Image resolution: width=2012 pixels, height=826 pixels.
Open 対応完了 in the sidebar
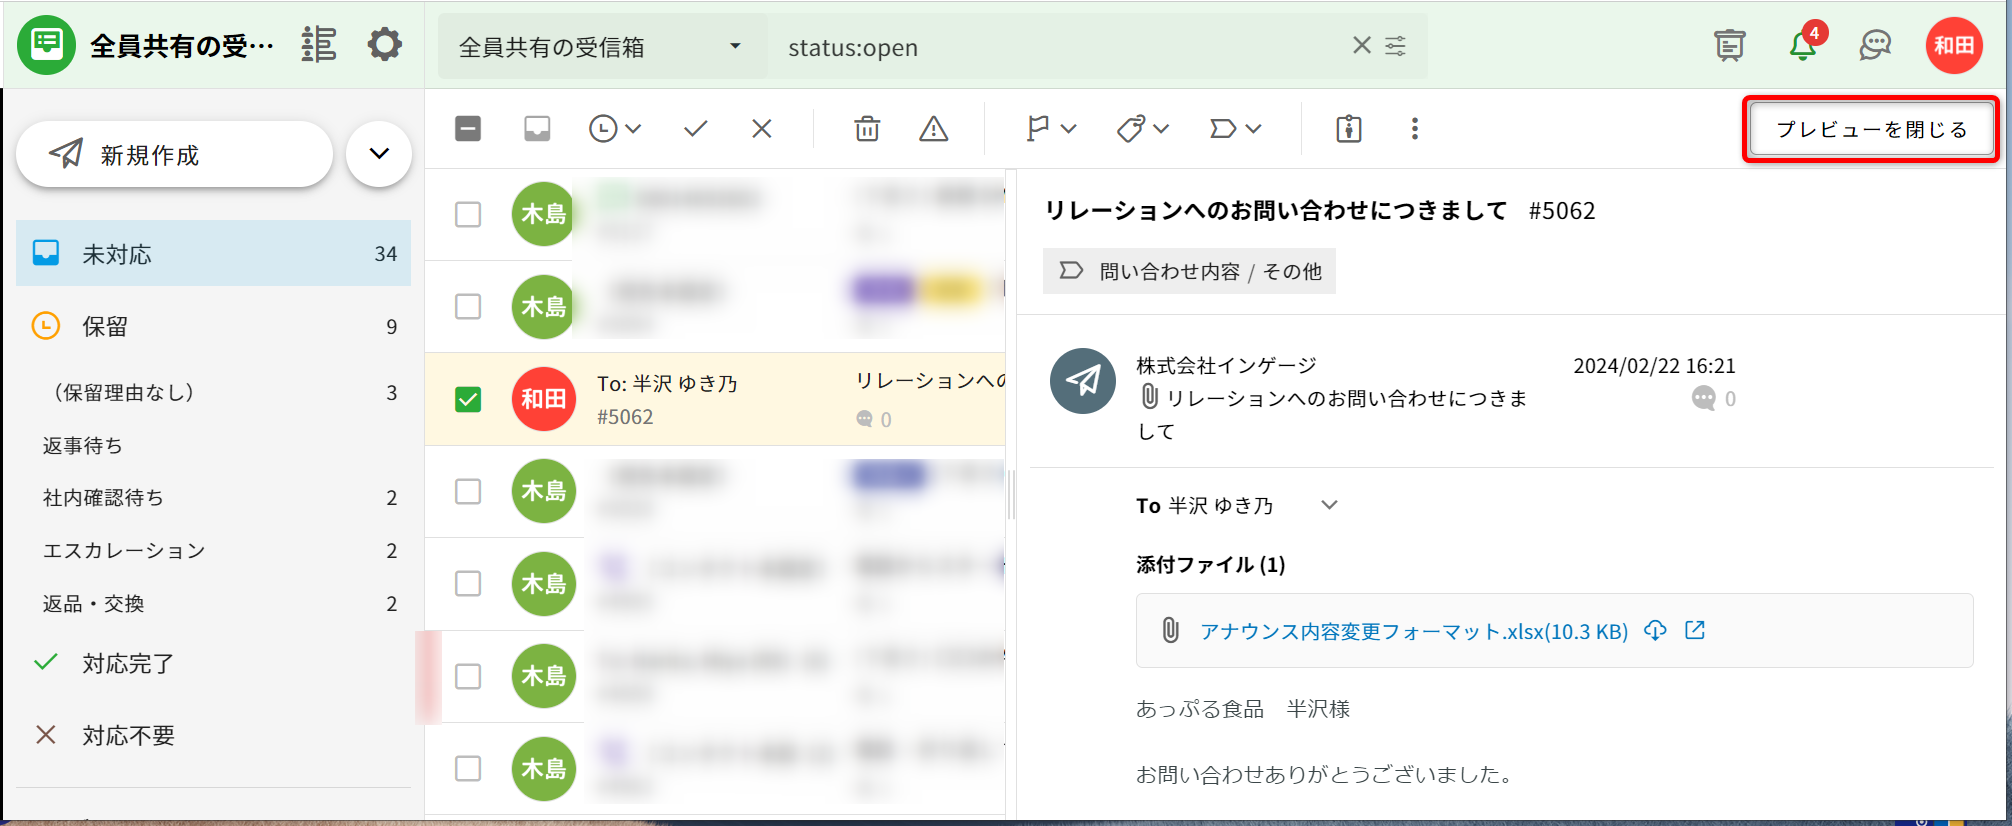(x=128, y=663)
